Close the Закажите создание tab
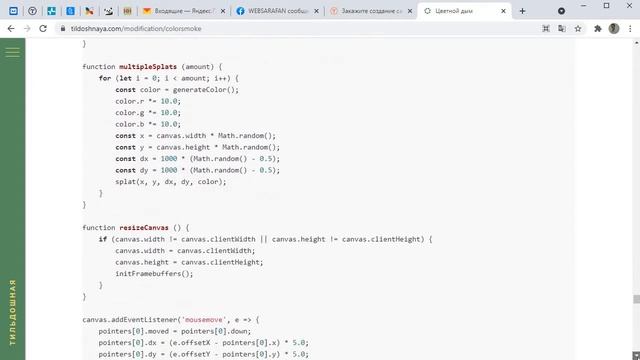Viewport: 640px width, 360px height. (x=410, y=11)
